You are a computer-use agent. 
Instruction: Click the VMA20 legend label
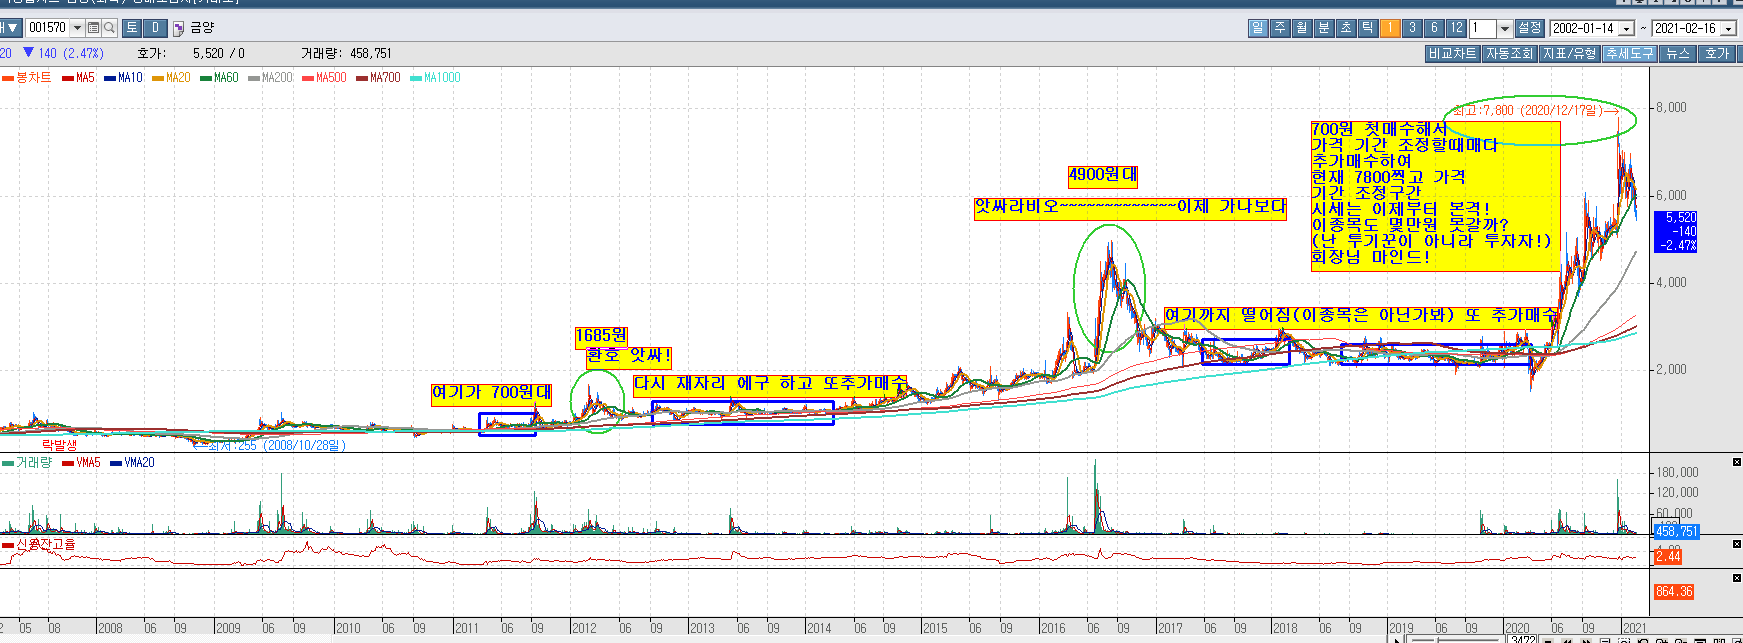(x=139, y=462)
